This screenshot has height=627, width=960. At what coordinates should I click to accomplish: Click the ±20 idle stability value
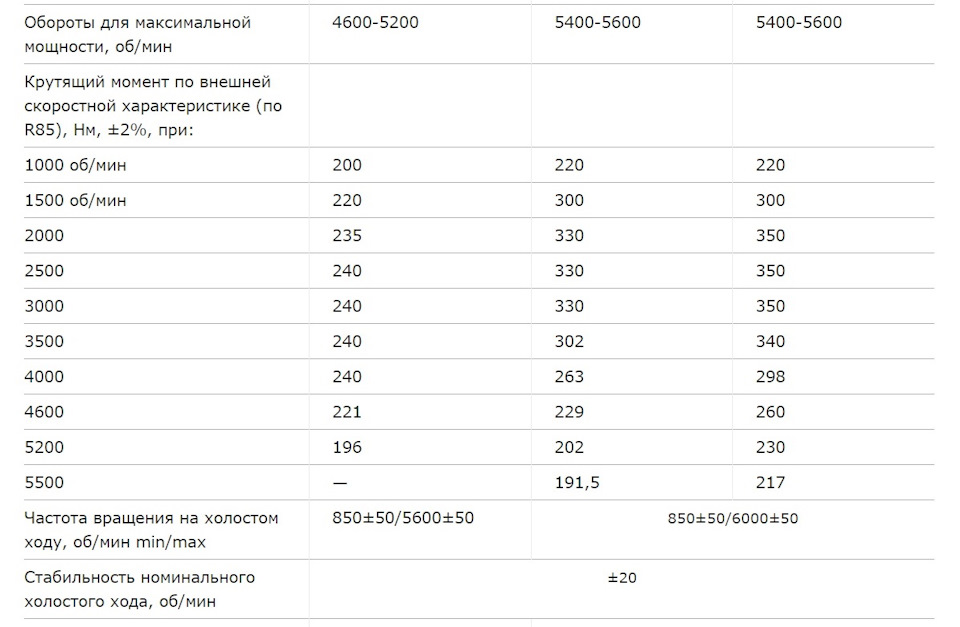(621, 577)
